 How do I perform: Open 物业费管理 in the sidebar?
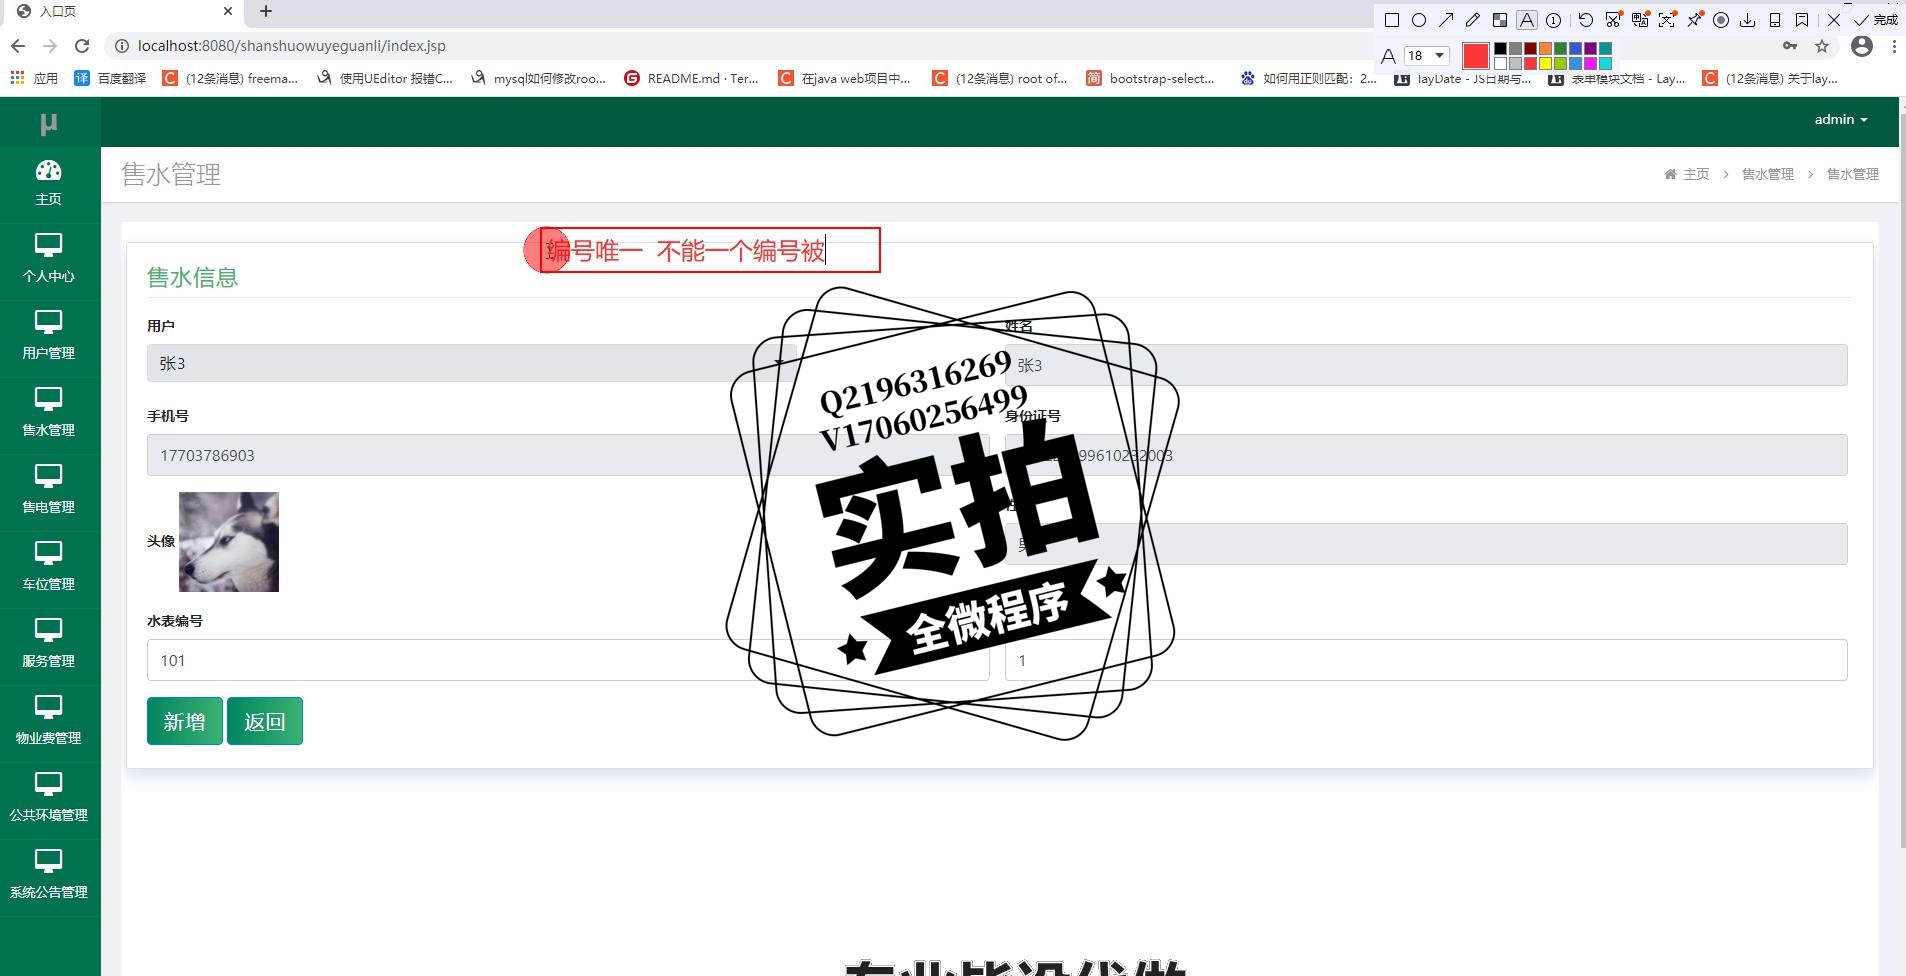tap(49, 721)
